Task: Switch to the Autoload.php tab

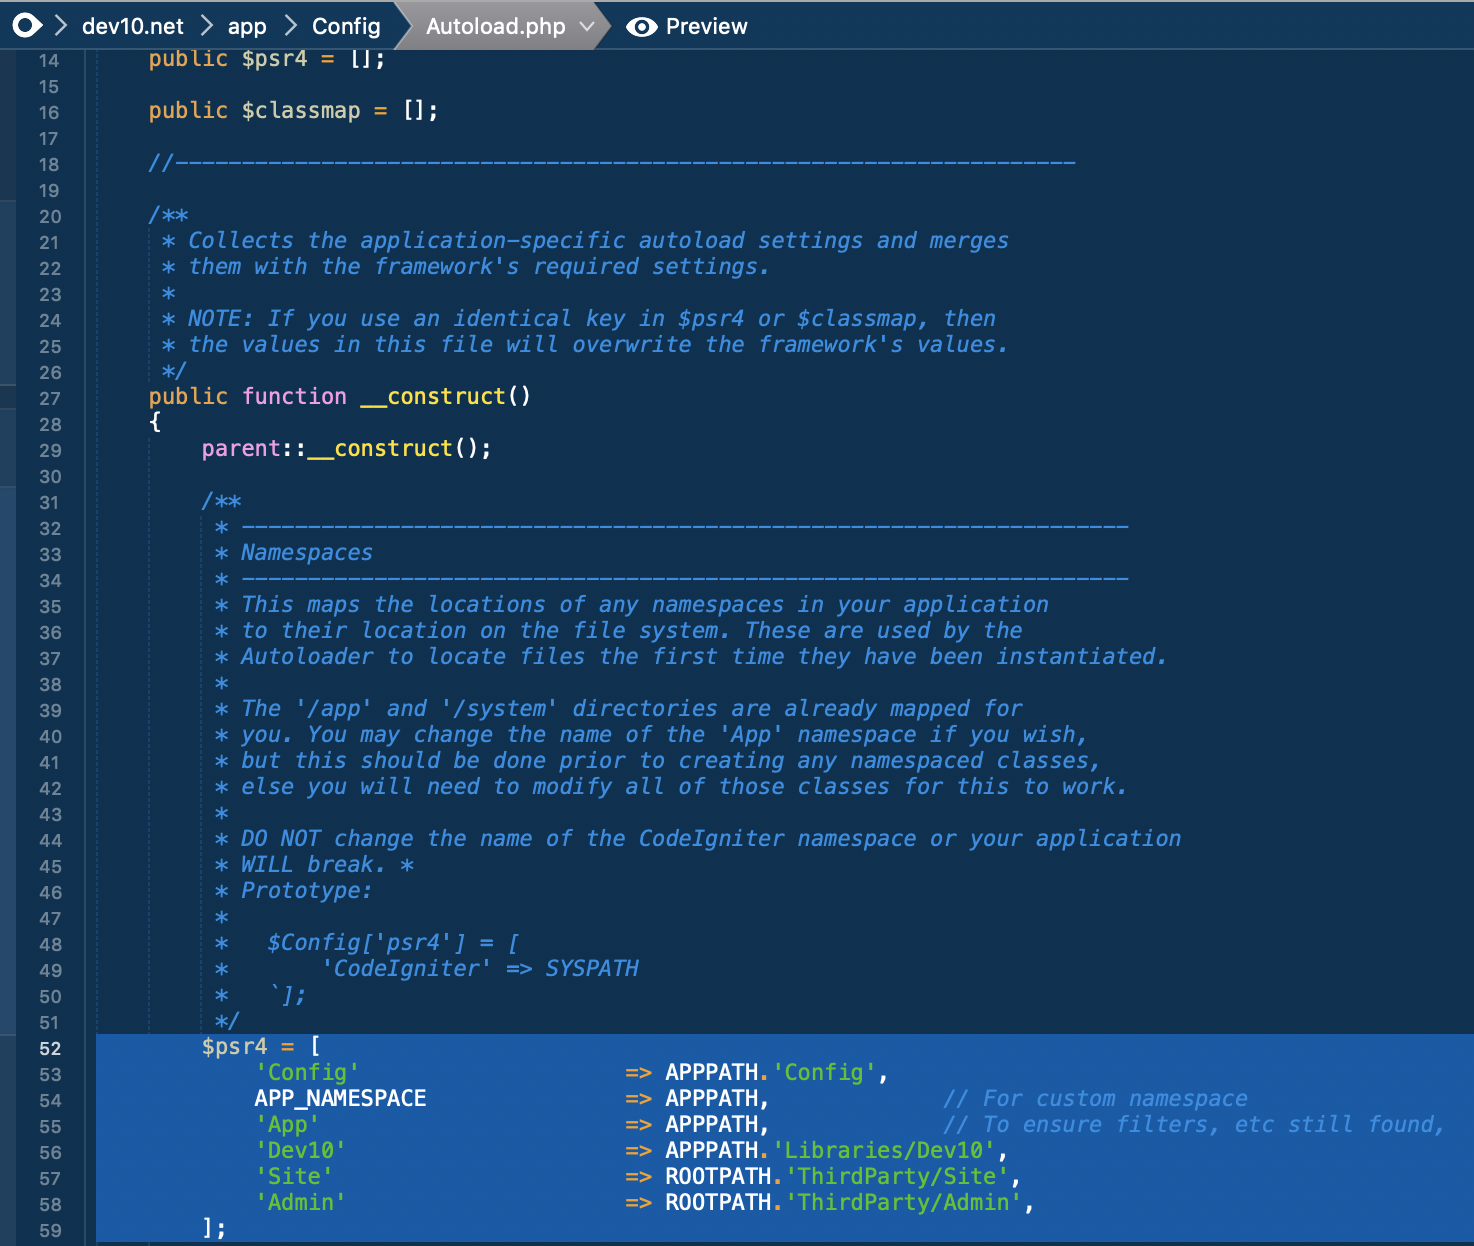Action: pyautogui.click(x=494, y=26)
